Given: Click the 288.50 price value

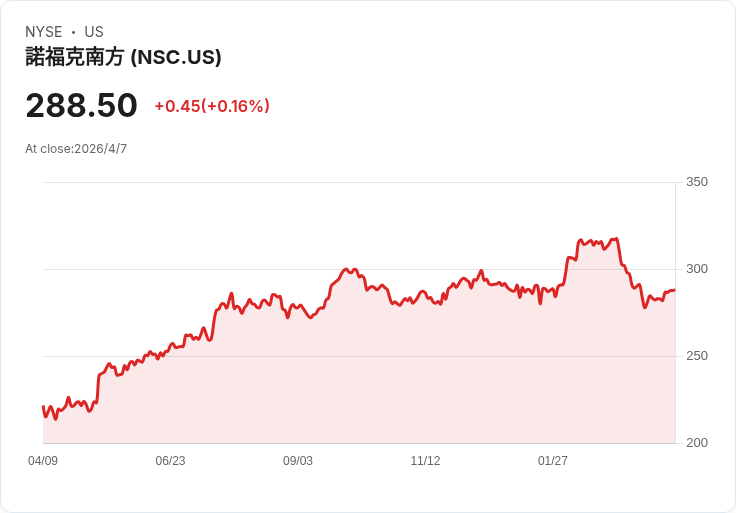Looking at the screenshot, I should (x=81, y=105).
